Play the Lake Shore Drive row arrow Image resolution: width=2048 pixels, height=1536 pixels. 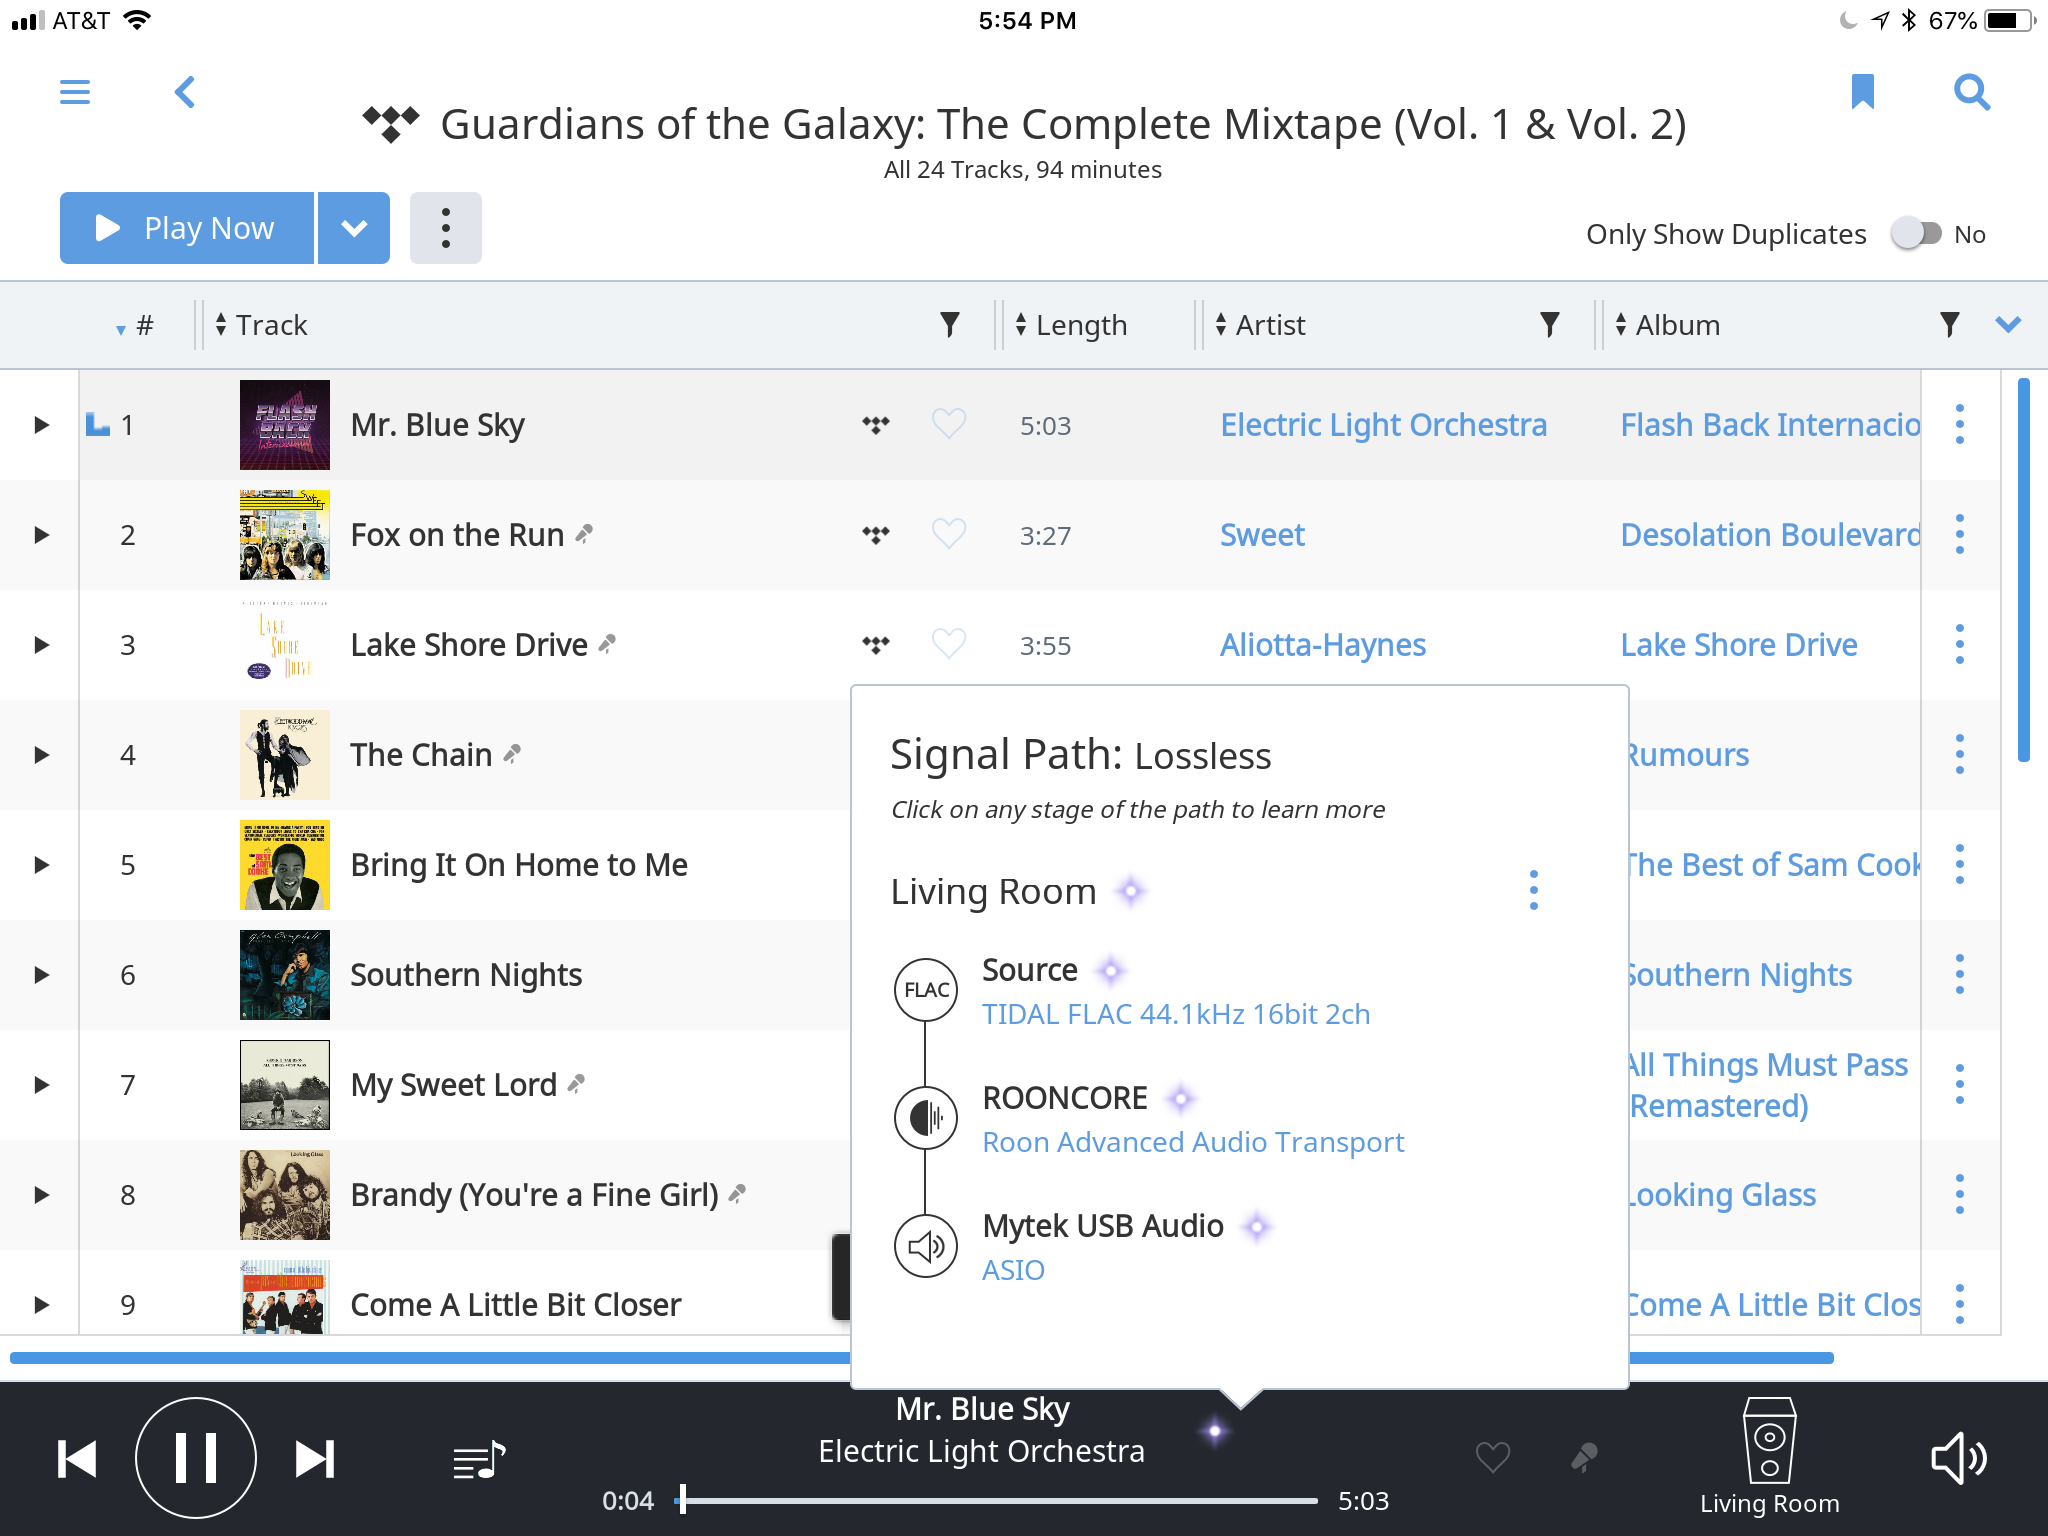pos(41,645)
